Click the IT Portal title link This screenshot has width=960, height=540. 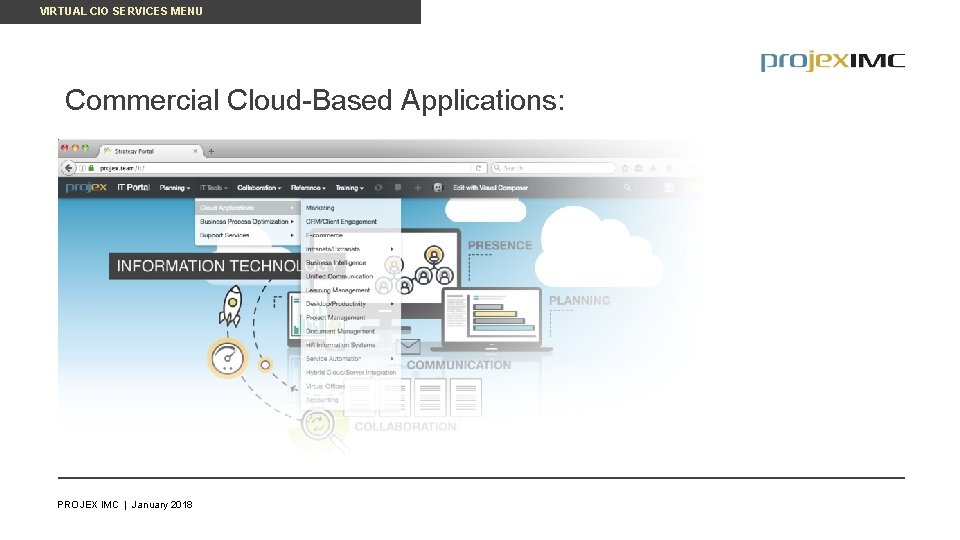click(133, 187)
